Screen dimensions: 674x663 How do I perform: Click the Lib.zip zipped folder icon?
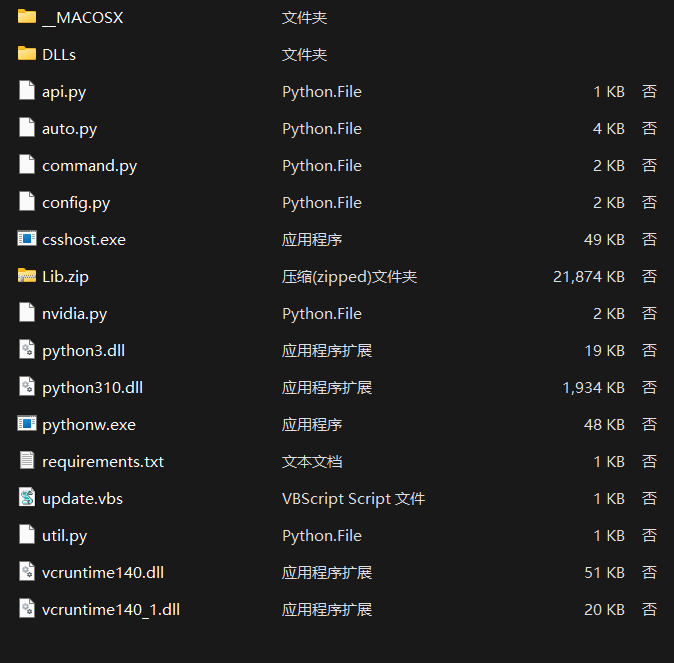click(27, 276)
